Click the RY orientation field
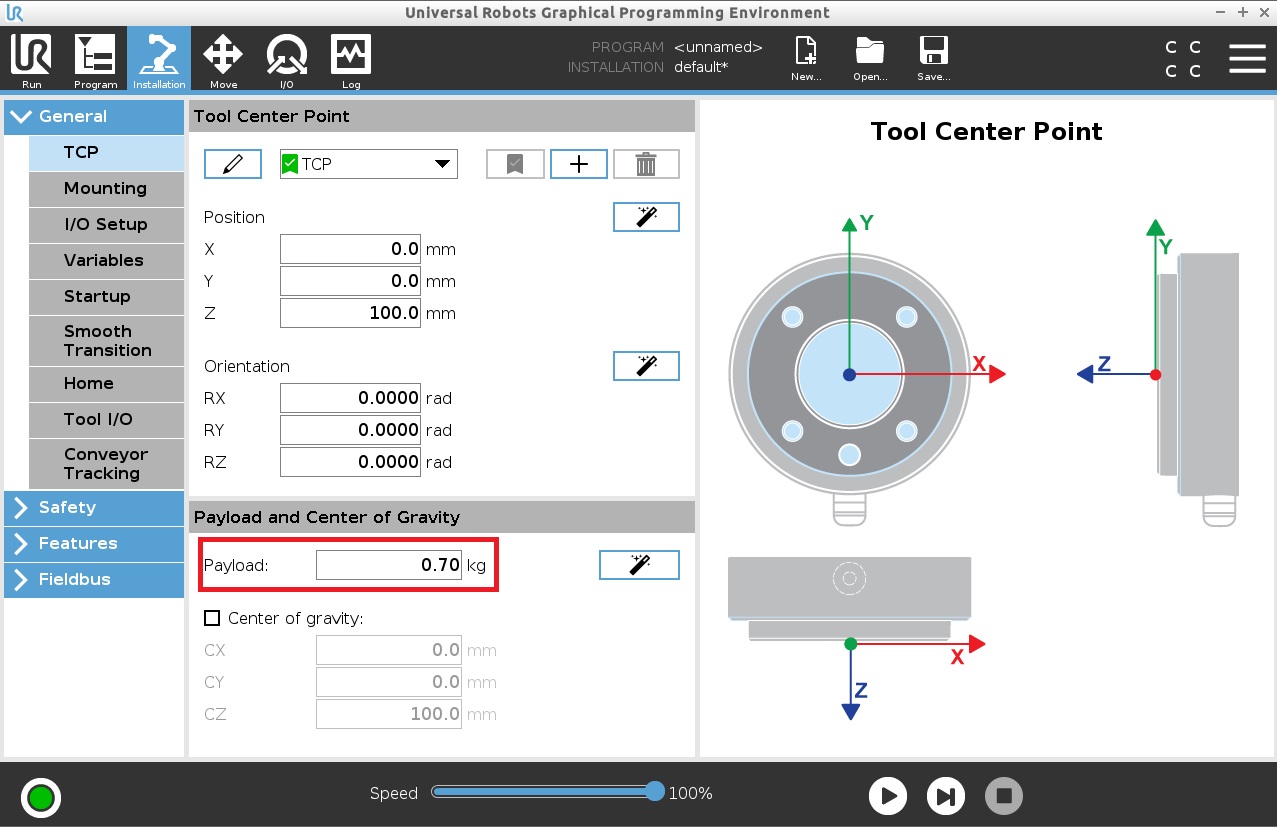The height and width of the screenshot is (827, 1277). [351, 430]
